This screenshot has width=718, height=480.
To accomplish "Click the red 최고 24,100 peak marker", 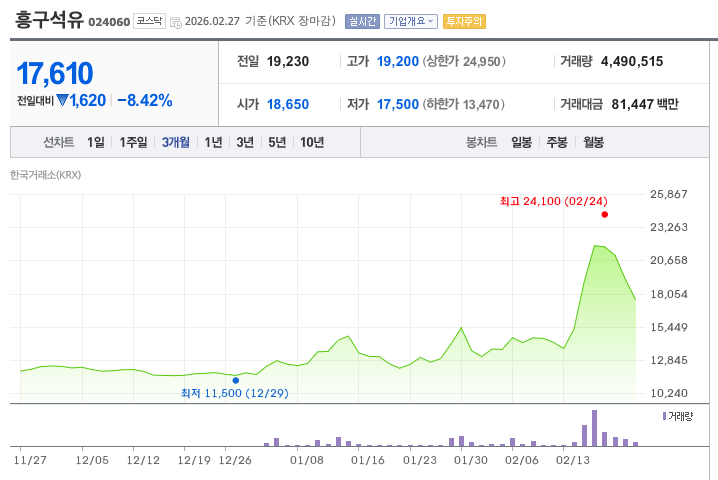I will pyautogui.click(x=604, y=214).
